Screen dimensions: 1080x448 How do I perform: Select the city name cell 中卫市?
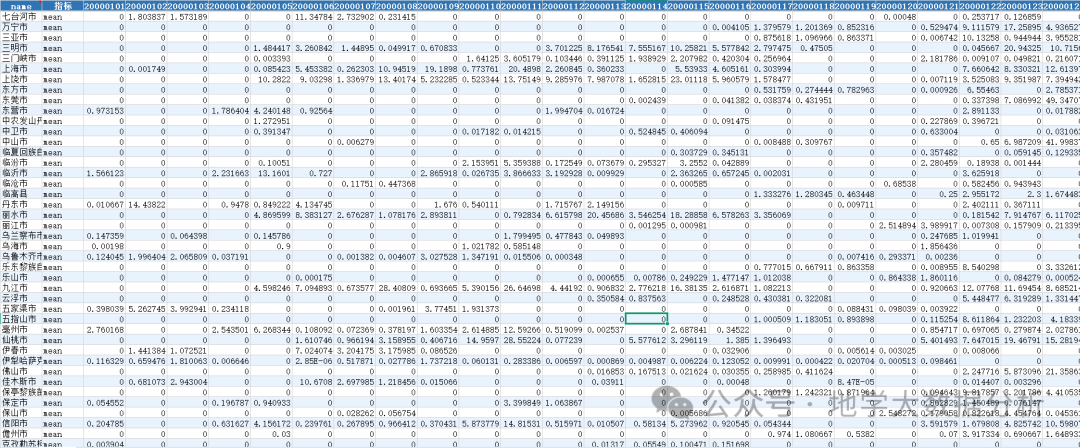(x=21, y=130)
